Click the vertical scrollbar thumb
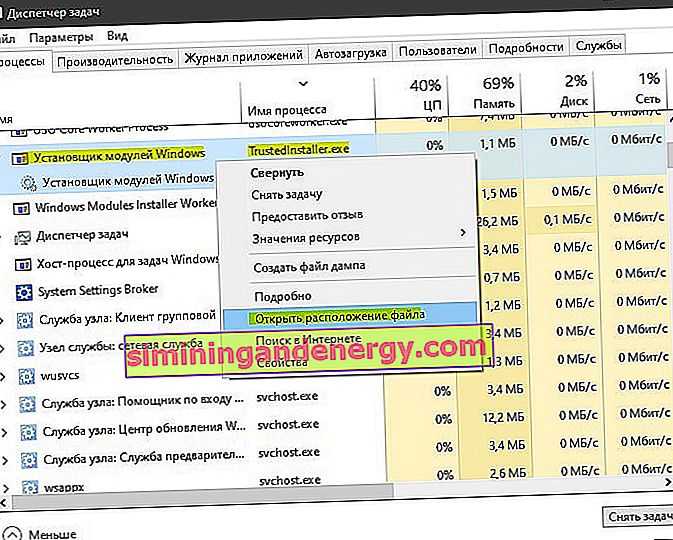 pos(670,155)
